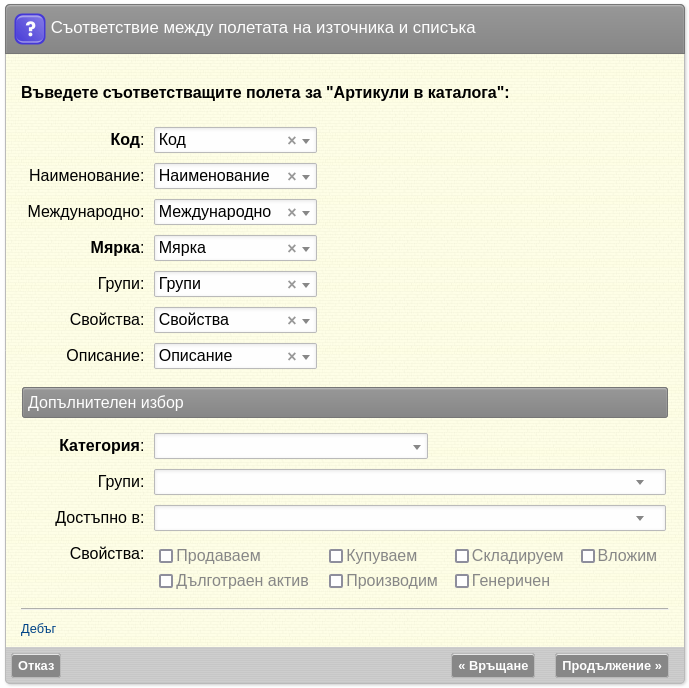689x688 pixels.
Task: Open the Дебъг link
Action: click(38, 629)
